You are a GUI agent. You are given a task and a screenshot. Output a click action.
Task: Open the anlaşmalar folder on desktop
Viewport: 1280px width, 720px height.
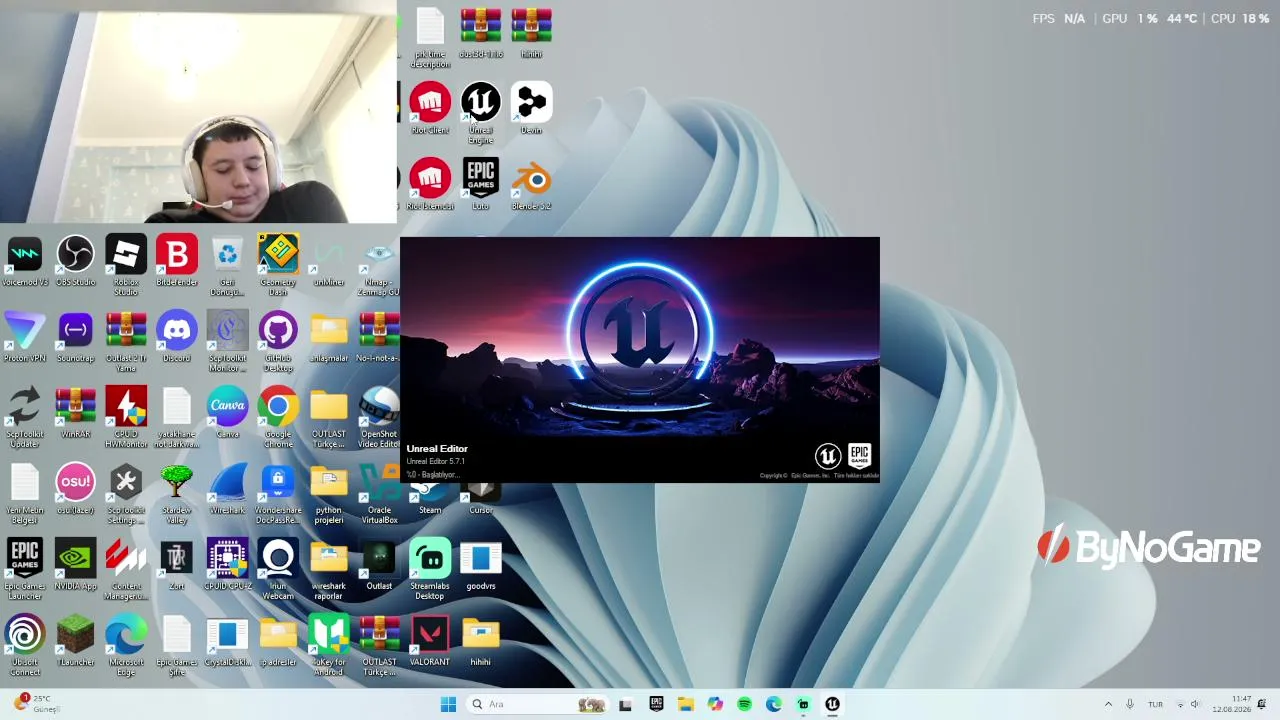329,338
